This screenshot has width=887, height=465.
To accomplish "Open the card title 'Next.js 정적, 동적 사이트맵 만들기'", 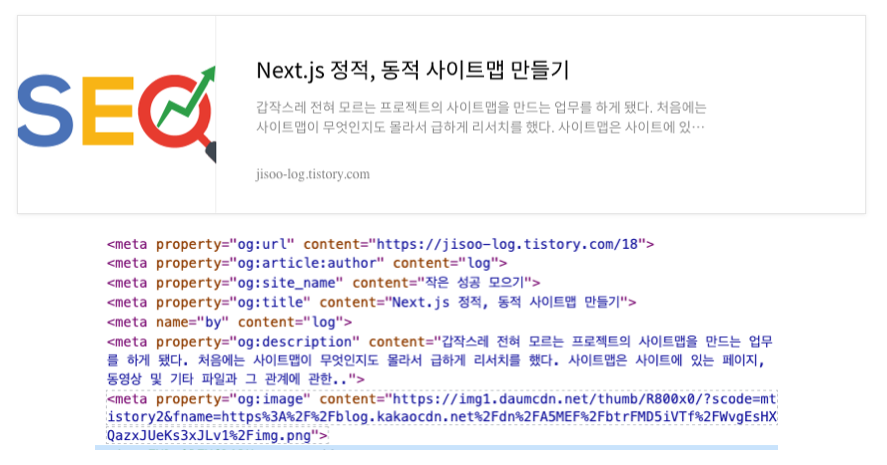I will [x=412, y=71].
